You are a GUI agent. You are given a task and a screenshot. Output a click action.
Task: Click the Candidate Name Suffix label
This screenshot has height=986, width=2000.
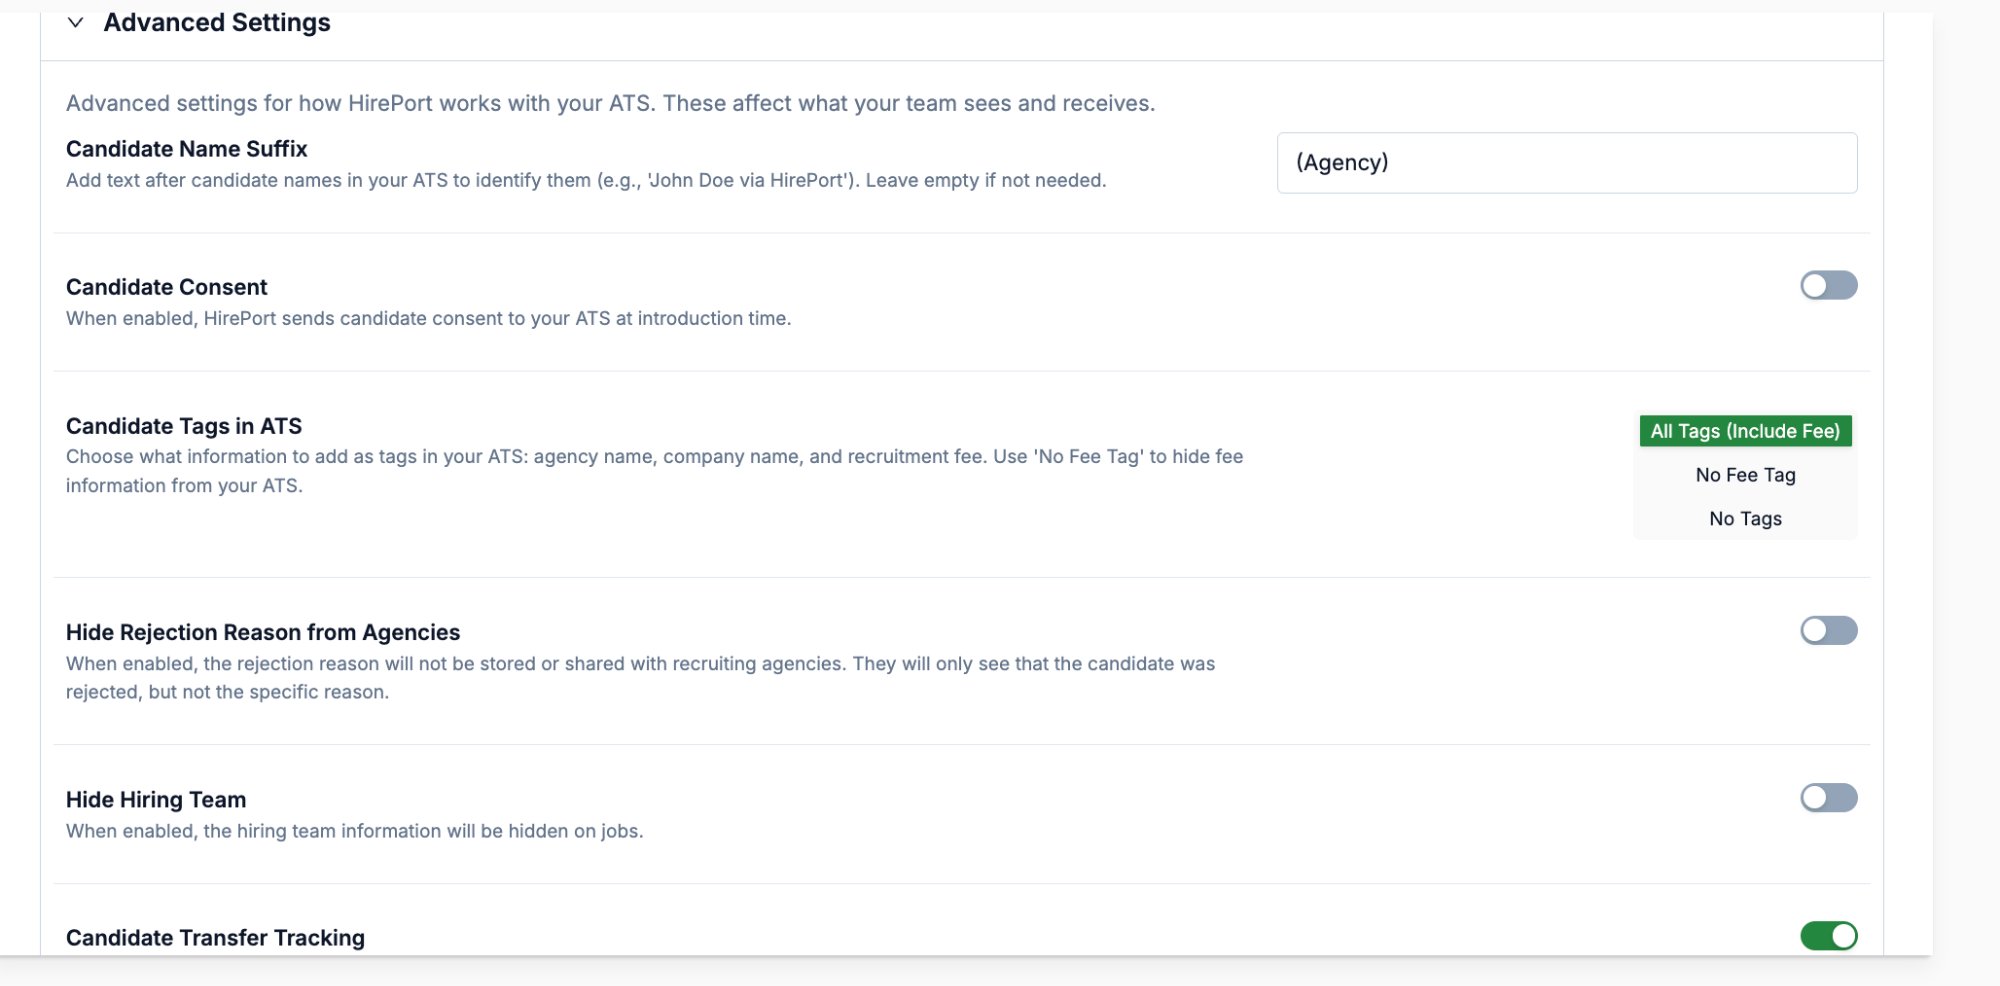[187, 149]
